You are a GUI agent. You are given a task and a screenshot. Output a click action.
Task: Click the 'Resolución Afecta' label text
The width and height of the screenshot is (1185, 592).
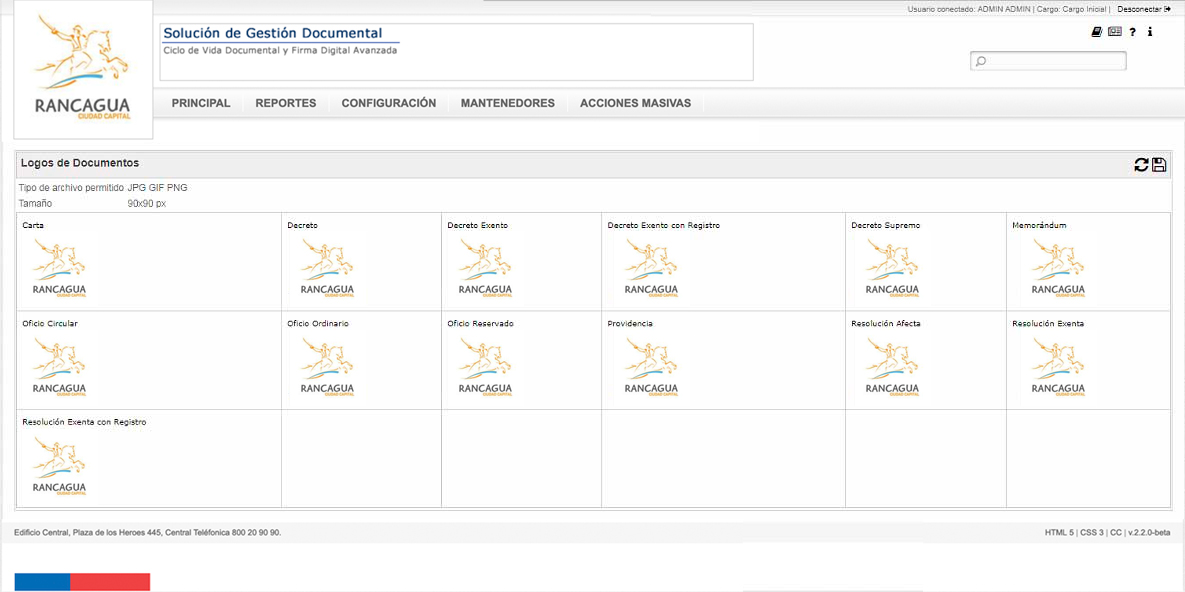tap(886, 324)
